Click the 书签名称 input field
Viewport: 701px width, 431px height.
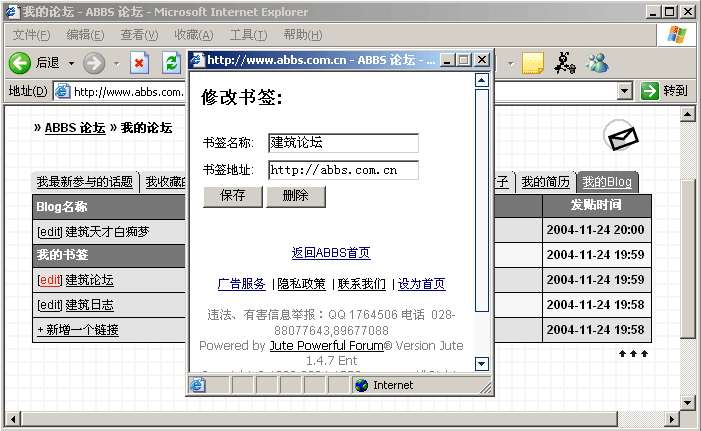point(343,143)
